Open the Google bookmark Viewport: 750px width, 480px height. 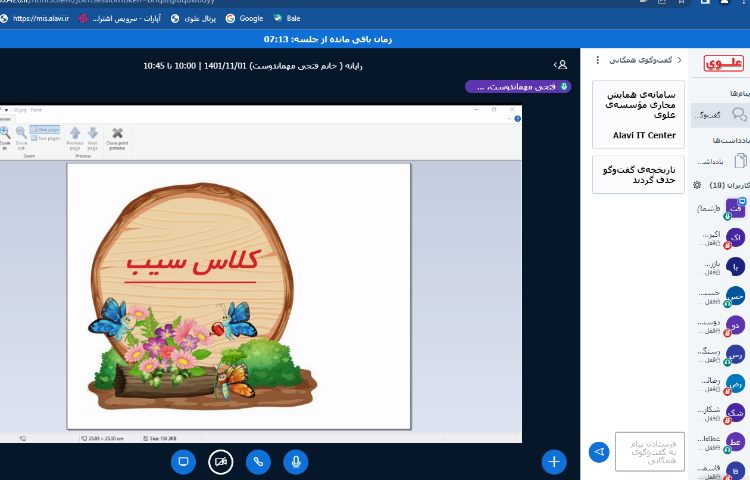click(244, 18)
